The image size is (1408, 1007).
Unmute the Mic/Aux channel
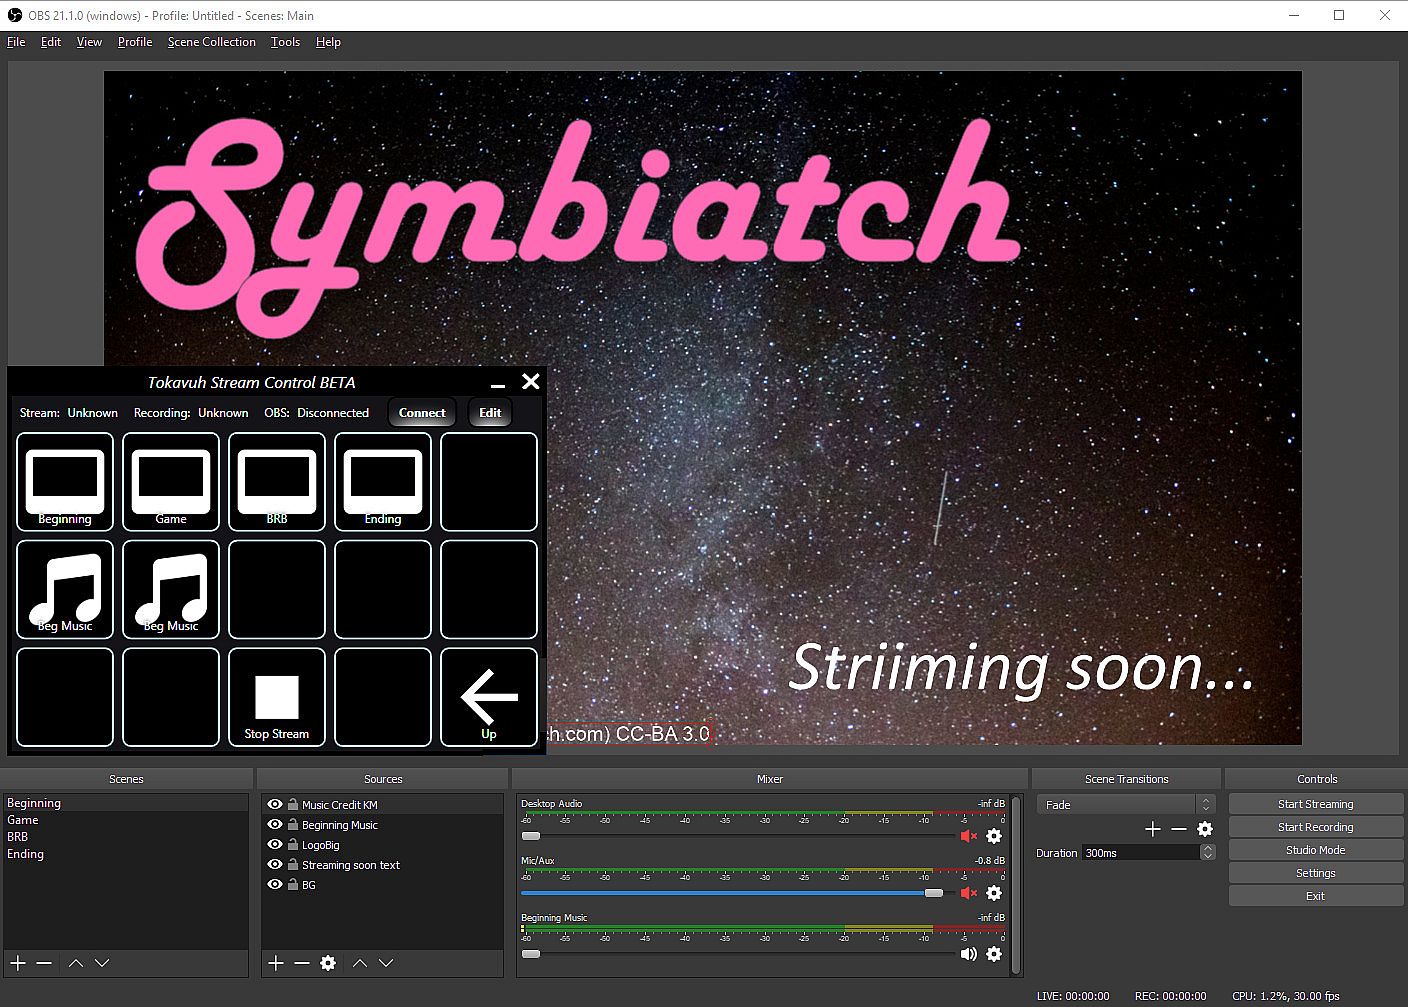pos(968,893)
